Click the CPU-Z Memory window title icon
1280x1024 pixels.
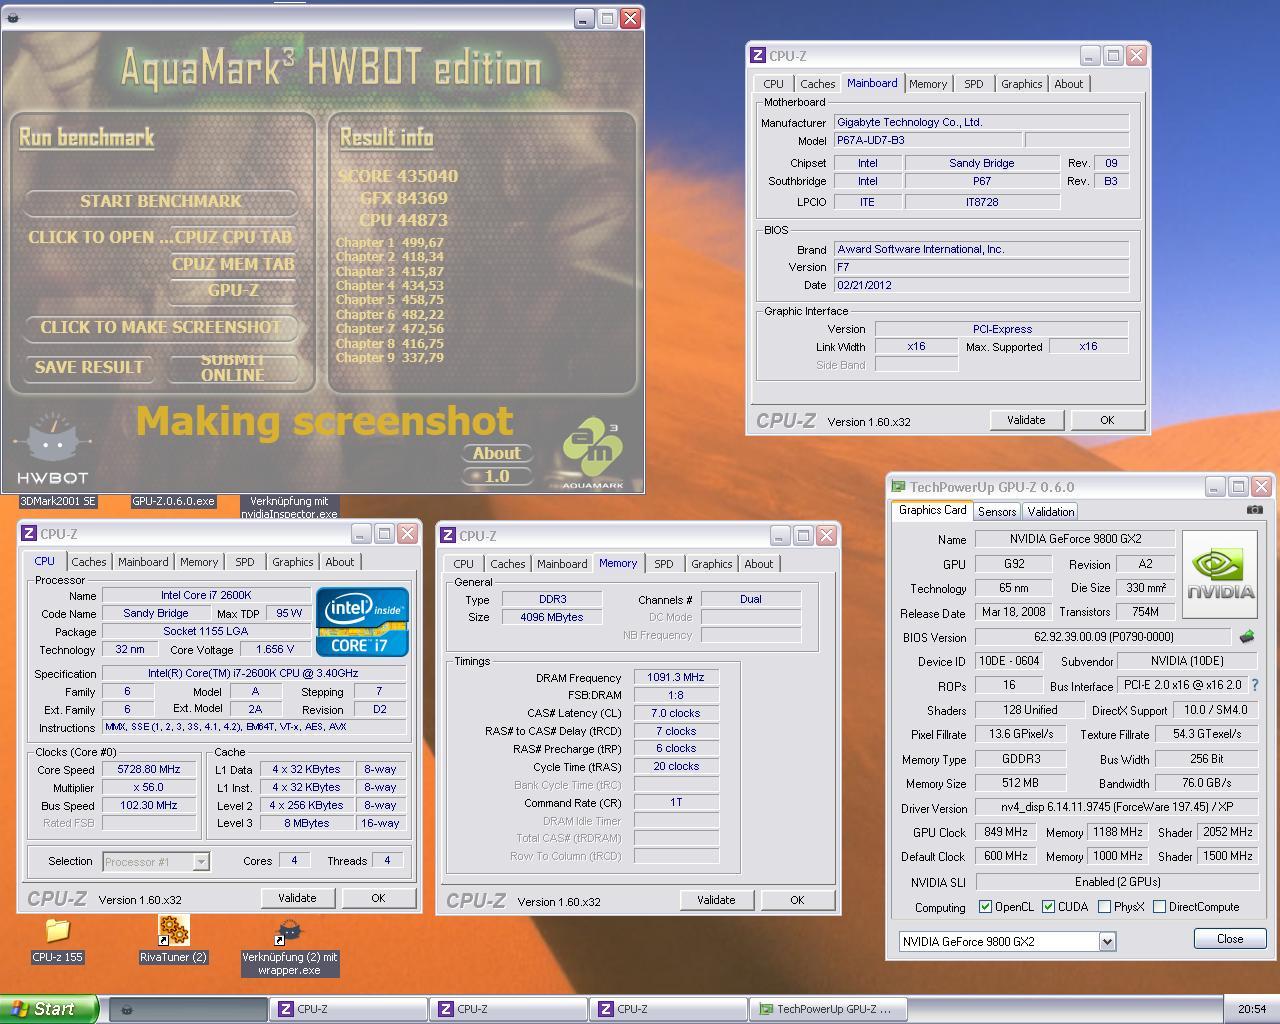tap(448, 536)
